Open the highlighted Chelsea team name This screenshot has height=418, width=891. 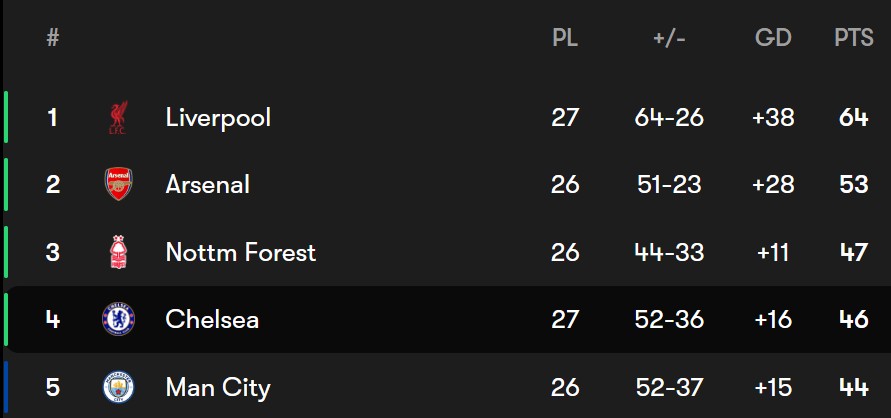[x=212, y=319]
